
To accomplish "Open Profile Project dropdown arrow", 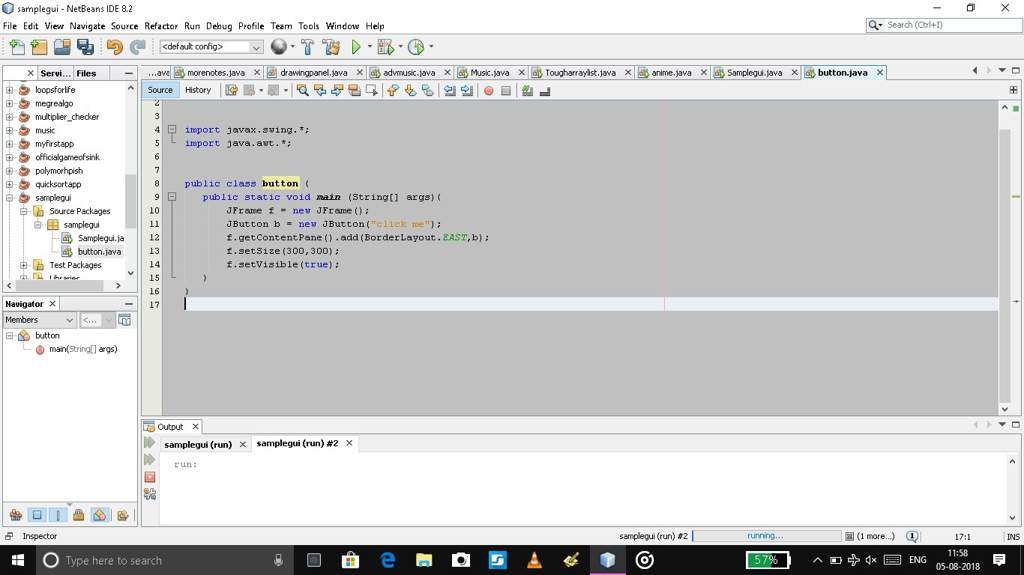I will (431, 46).
